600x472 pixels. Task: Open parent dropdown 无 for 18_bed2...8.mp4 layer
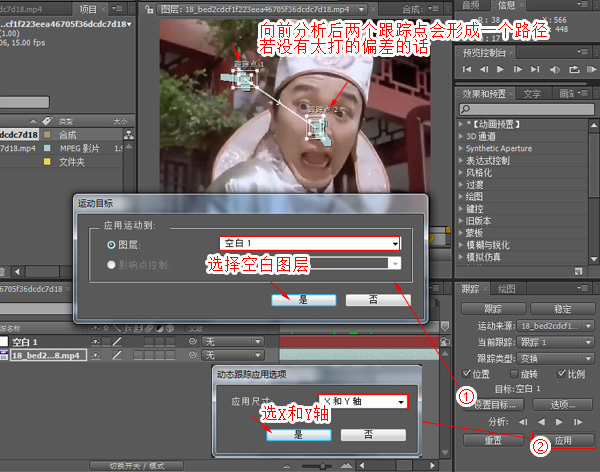pos(233,355)
